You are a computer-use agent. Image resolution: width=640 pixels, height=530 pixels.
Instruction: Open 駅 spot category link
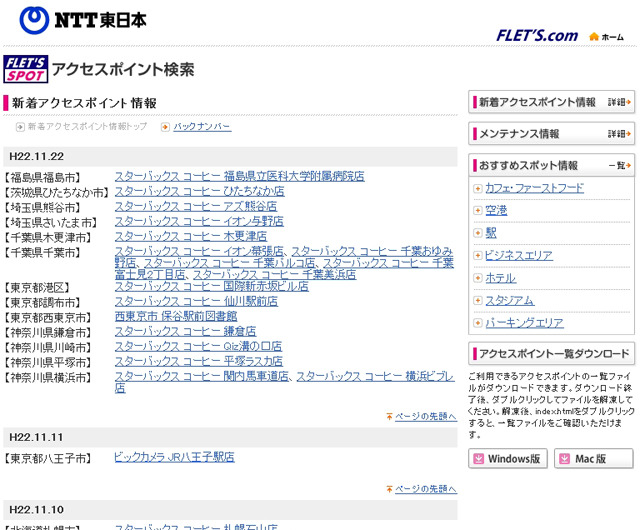(491, 233)
